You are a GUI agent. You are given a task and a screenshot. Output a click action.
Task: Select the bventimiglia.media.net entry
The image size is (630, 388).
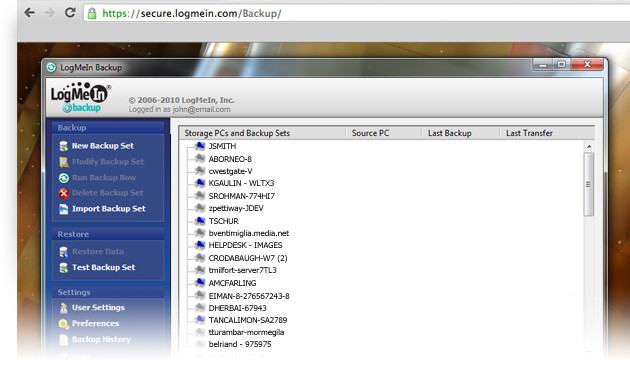[249, 233]
